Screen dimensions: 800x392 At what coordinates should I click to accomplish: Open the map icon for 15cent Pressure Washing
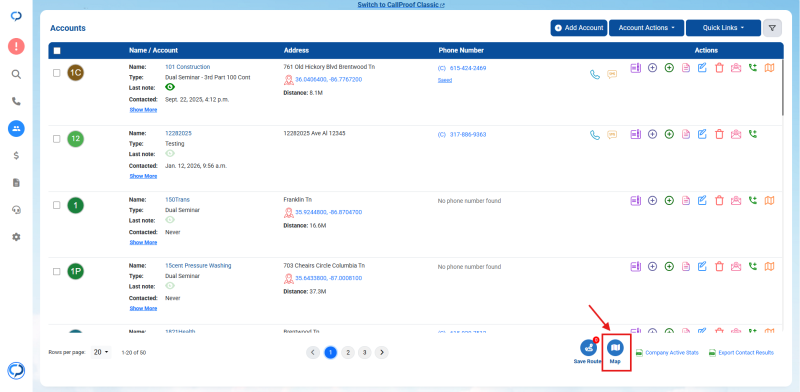(x=769, y=266)
